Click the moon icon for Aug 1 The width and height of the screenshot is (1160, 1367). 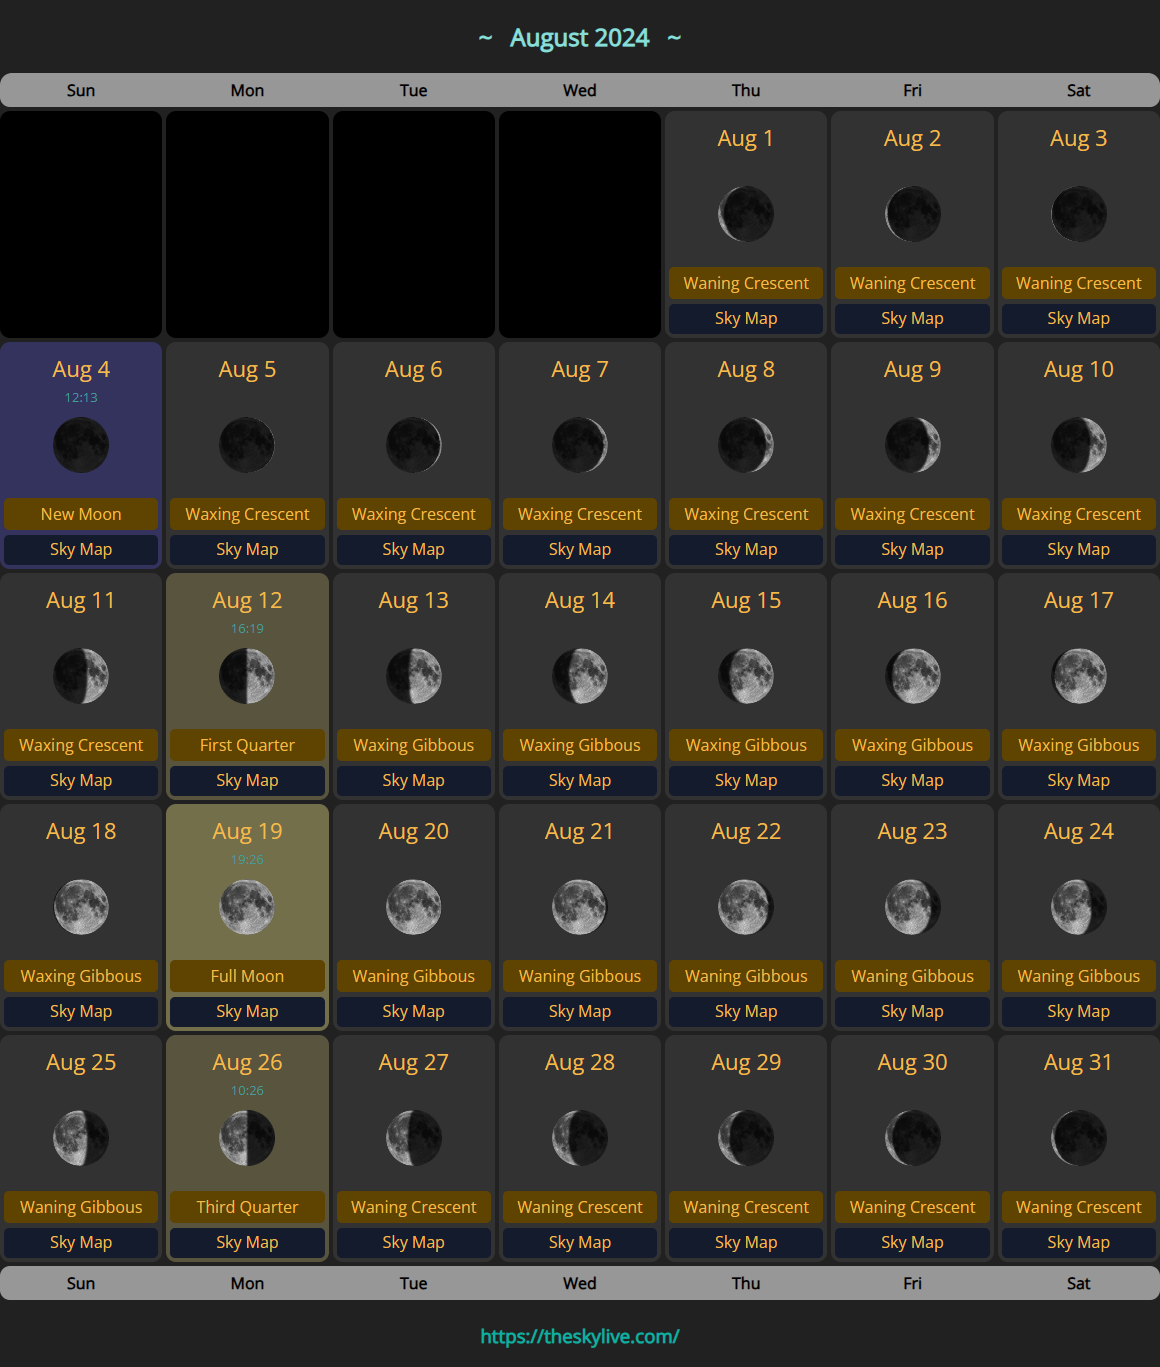[x=746, y=214]
